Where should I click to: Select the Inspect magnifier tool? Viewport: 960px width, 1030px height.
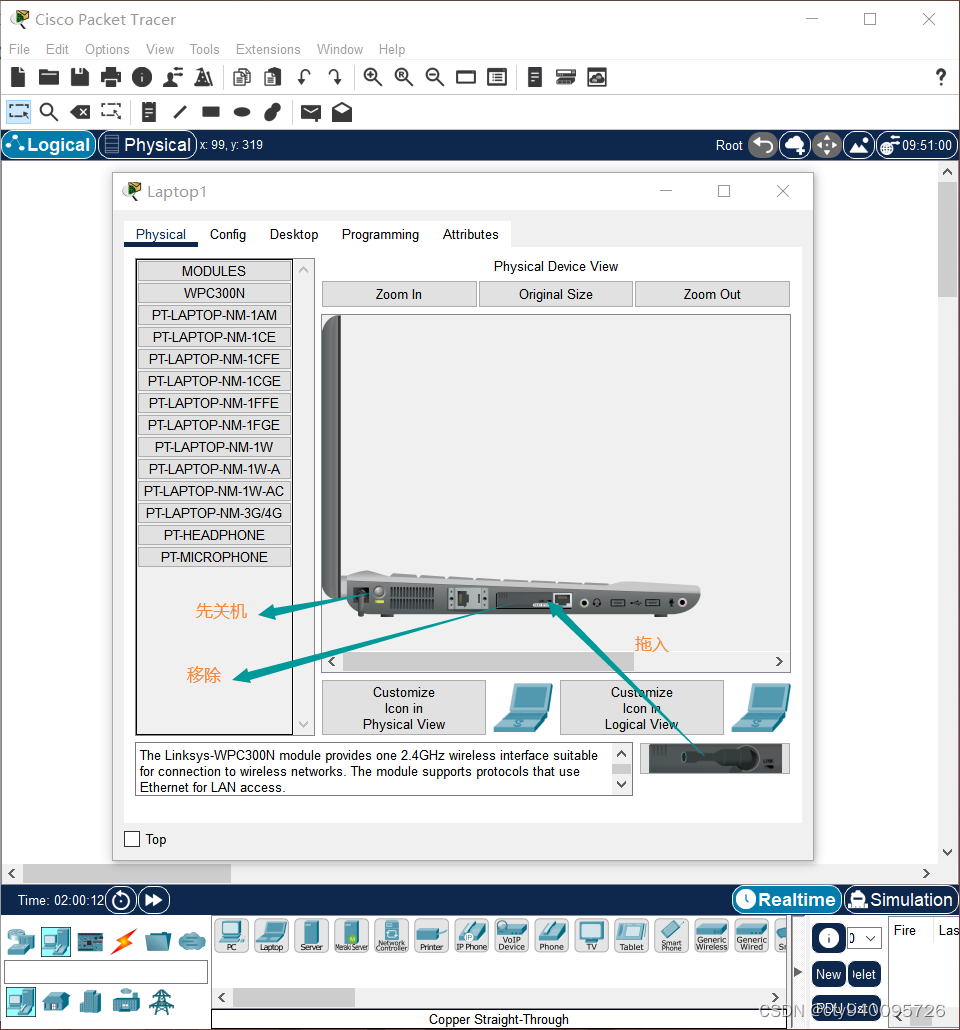tap(49, 112)
